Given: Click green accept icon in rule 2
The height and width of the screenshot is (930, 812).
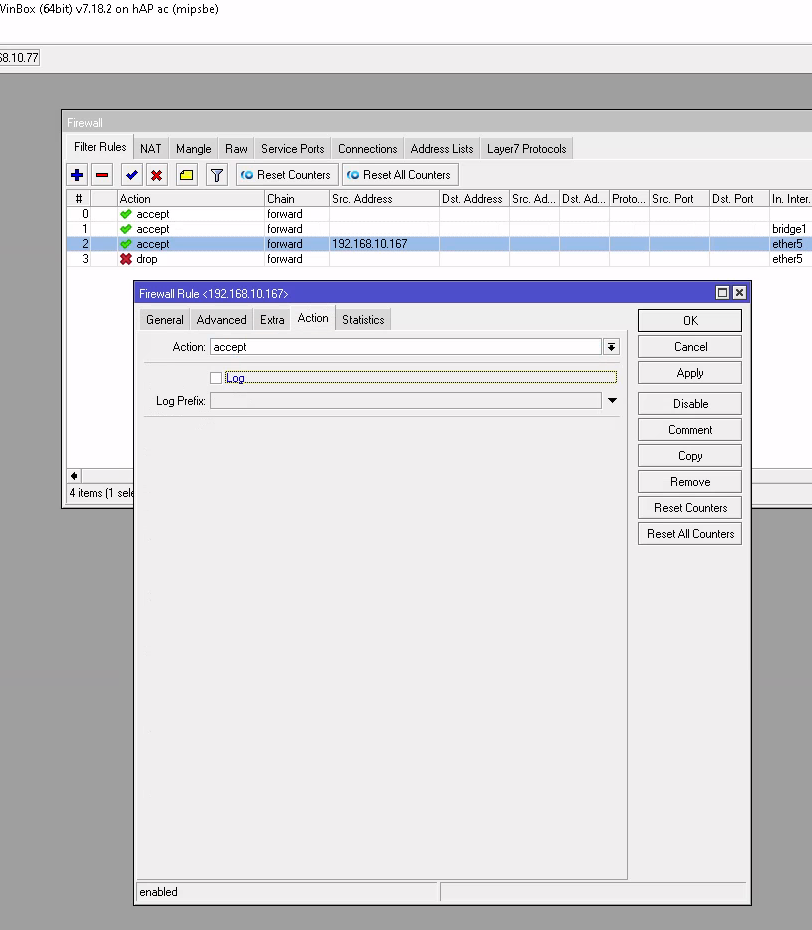Looking at the screenshot, I should (126, 244).
